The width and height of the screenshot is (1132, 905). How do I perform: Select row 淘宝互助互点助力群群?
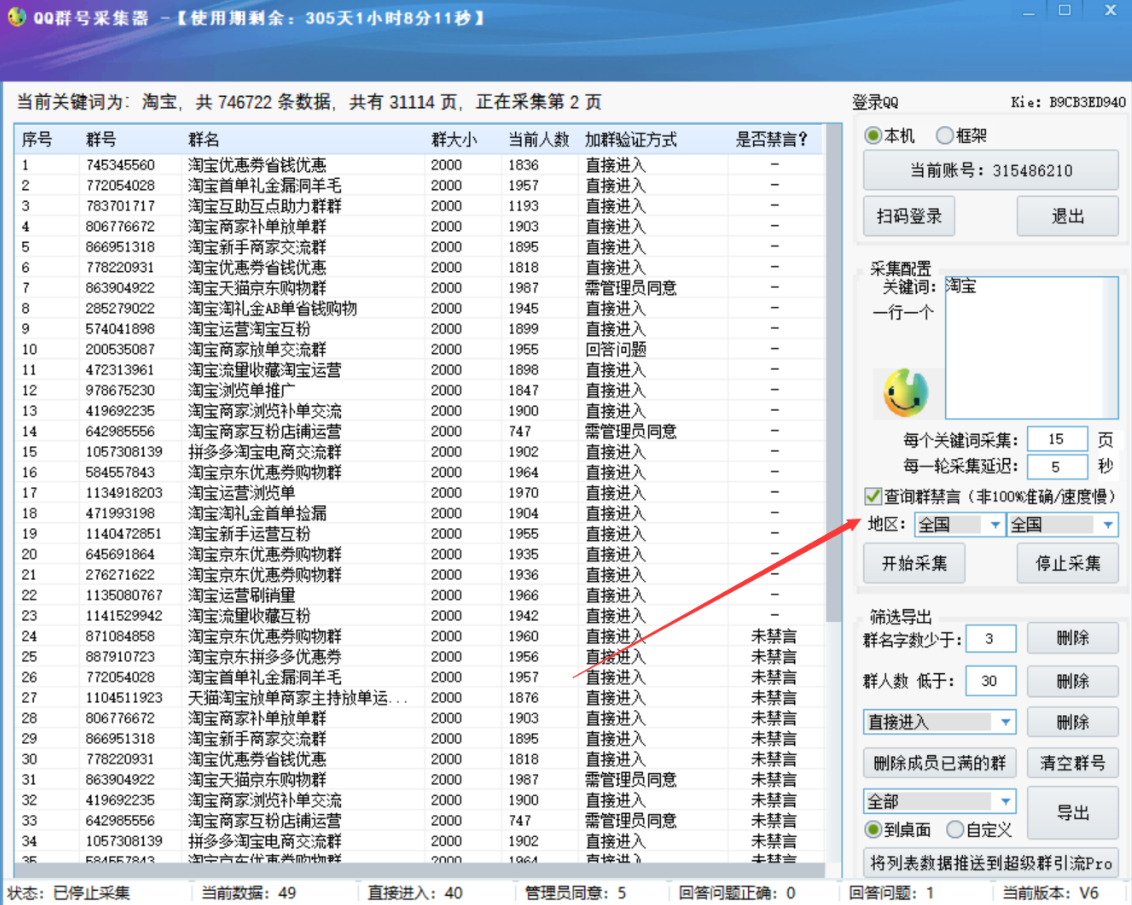click(x=418, y=206)
